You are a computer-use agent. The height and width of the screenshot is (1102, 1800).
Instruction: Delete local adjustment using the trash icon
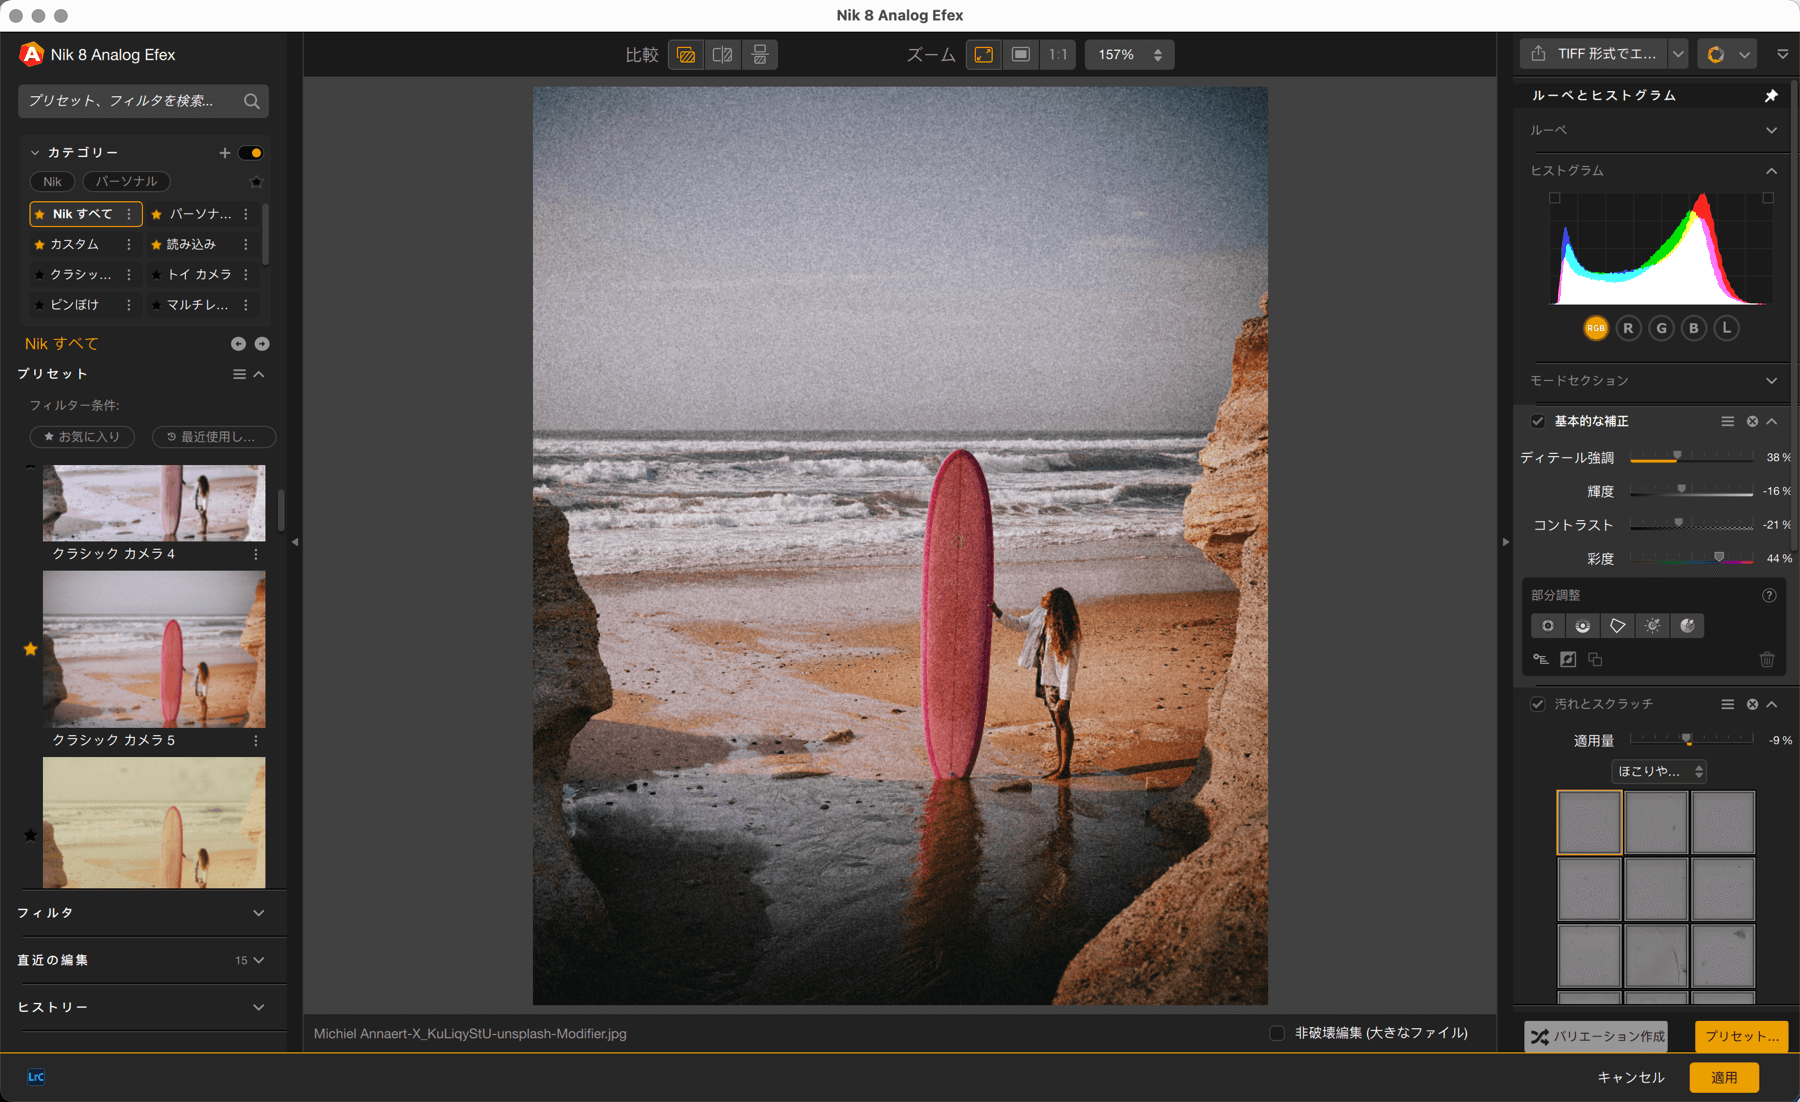click(1767, 660)
